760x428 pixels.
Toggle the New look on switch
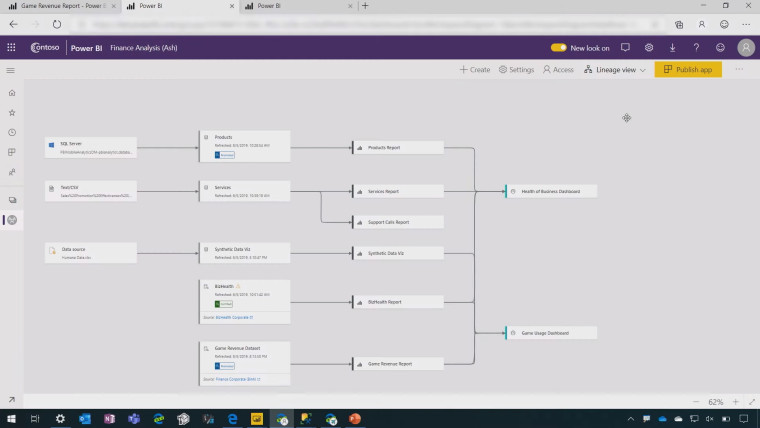(x=558, y=48)
